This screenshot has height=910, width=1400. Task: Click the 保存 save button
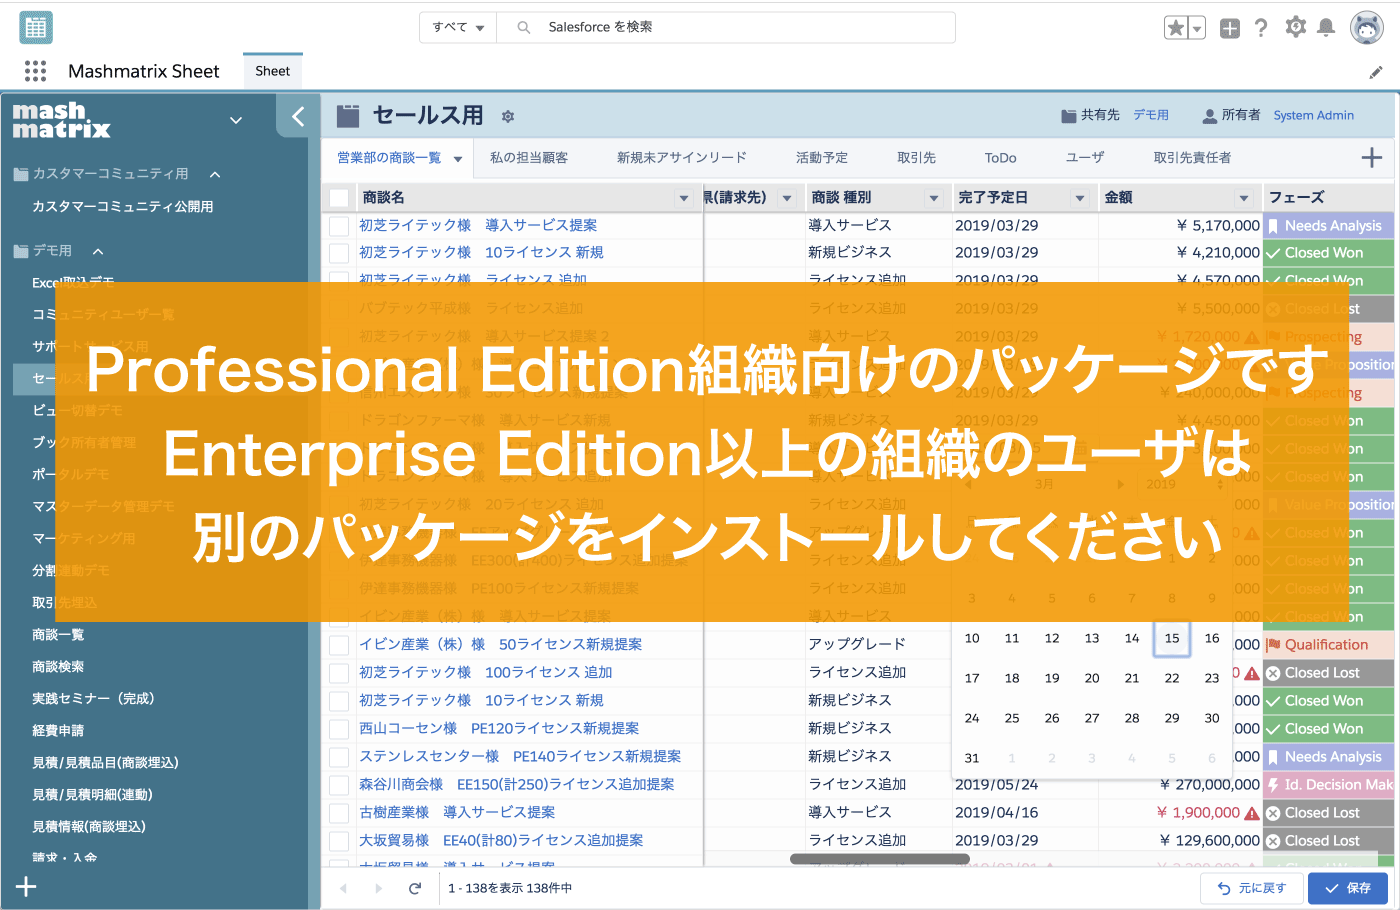pyautogui.click(x=1348, y=888)
